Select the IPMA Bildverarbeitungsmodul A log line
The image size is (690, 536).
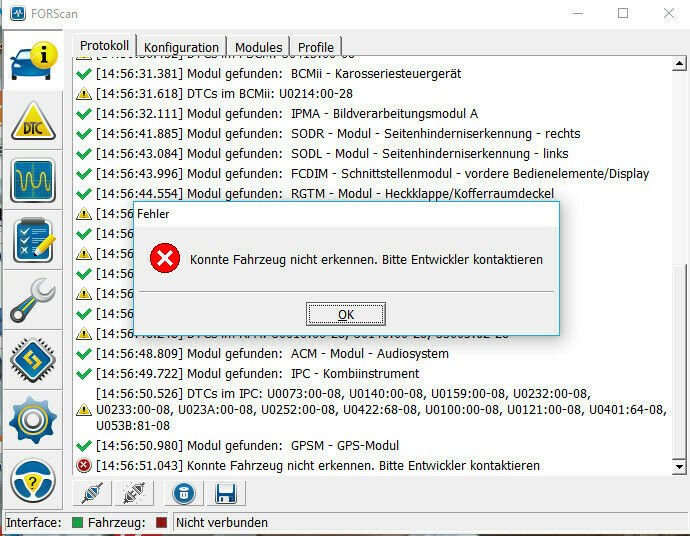pos(287,114)
